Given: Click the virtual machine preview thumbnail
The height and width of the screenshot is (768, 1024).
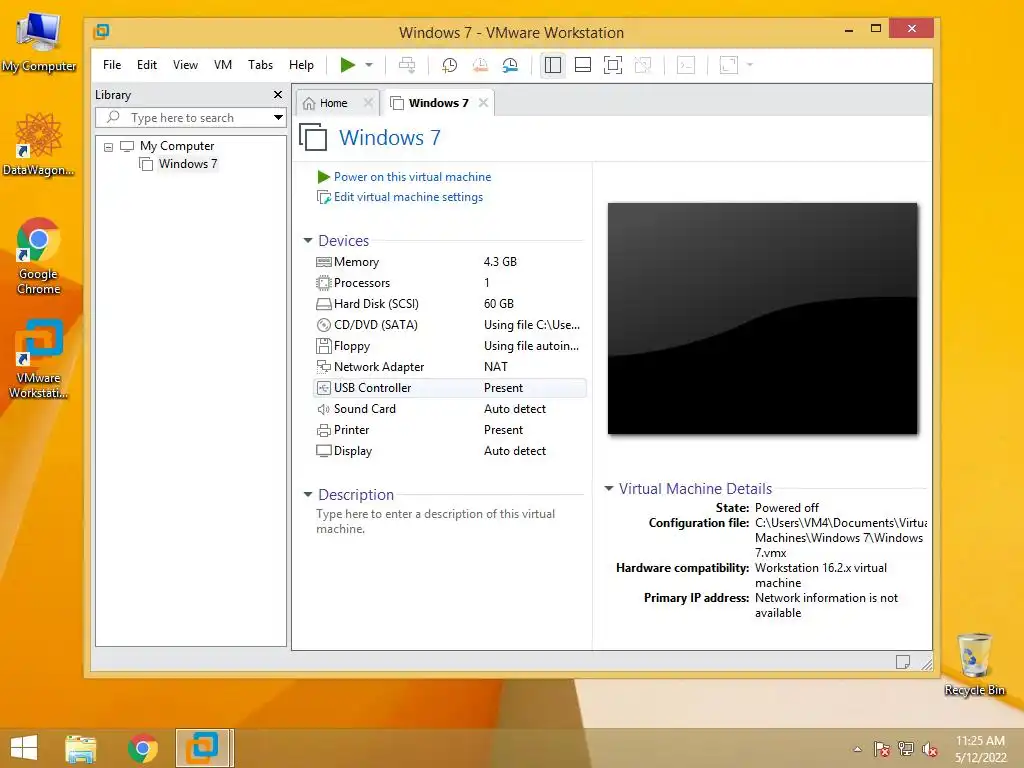Looking at the screenshot, I should 762,318.
